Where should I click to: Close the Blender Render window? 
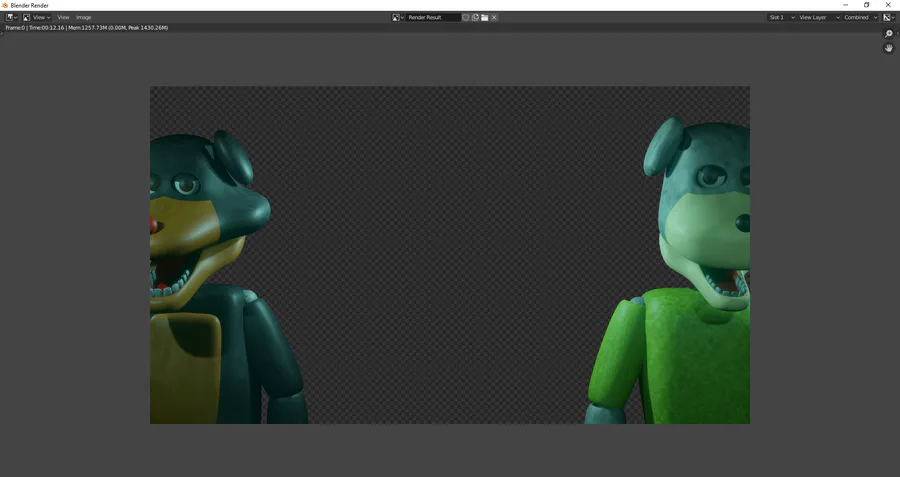click(x=889, y=5)
